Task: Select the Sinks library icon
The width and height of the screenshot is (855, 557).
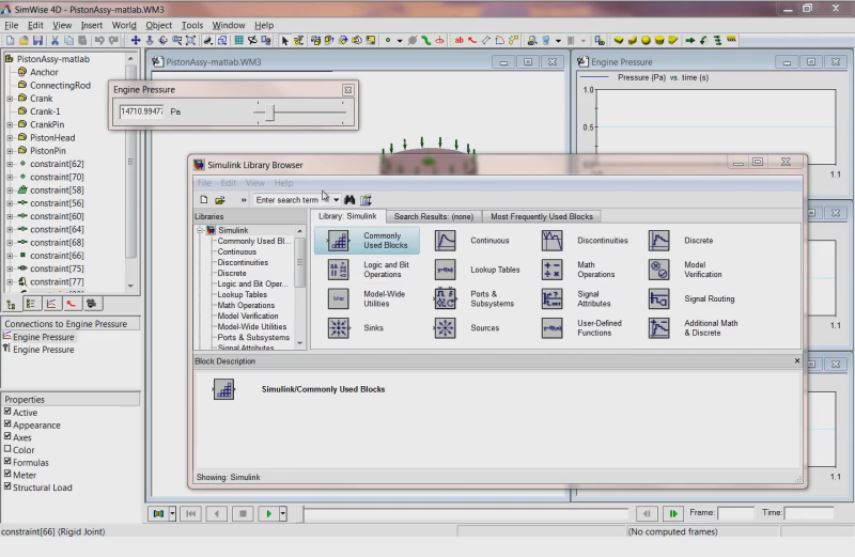Action: tap(339, 328)
